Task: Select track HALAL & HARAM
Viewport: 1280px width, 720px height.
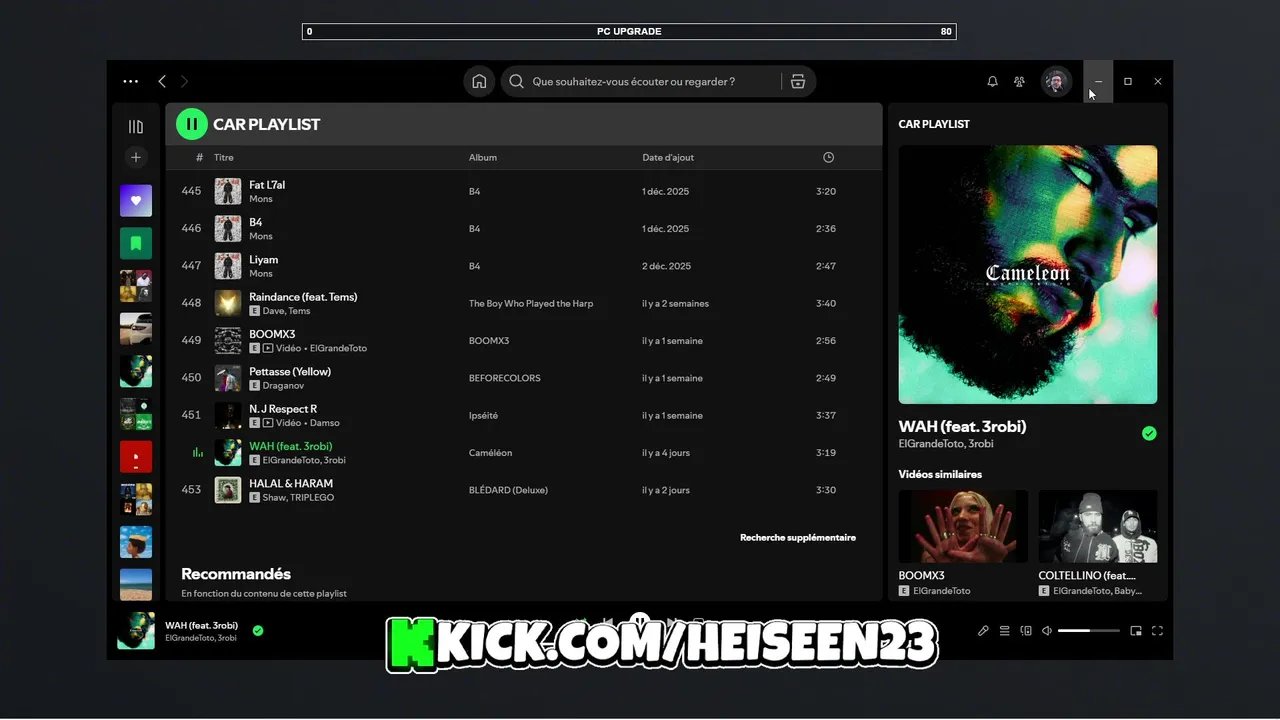Action: [523, 490]
